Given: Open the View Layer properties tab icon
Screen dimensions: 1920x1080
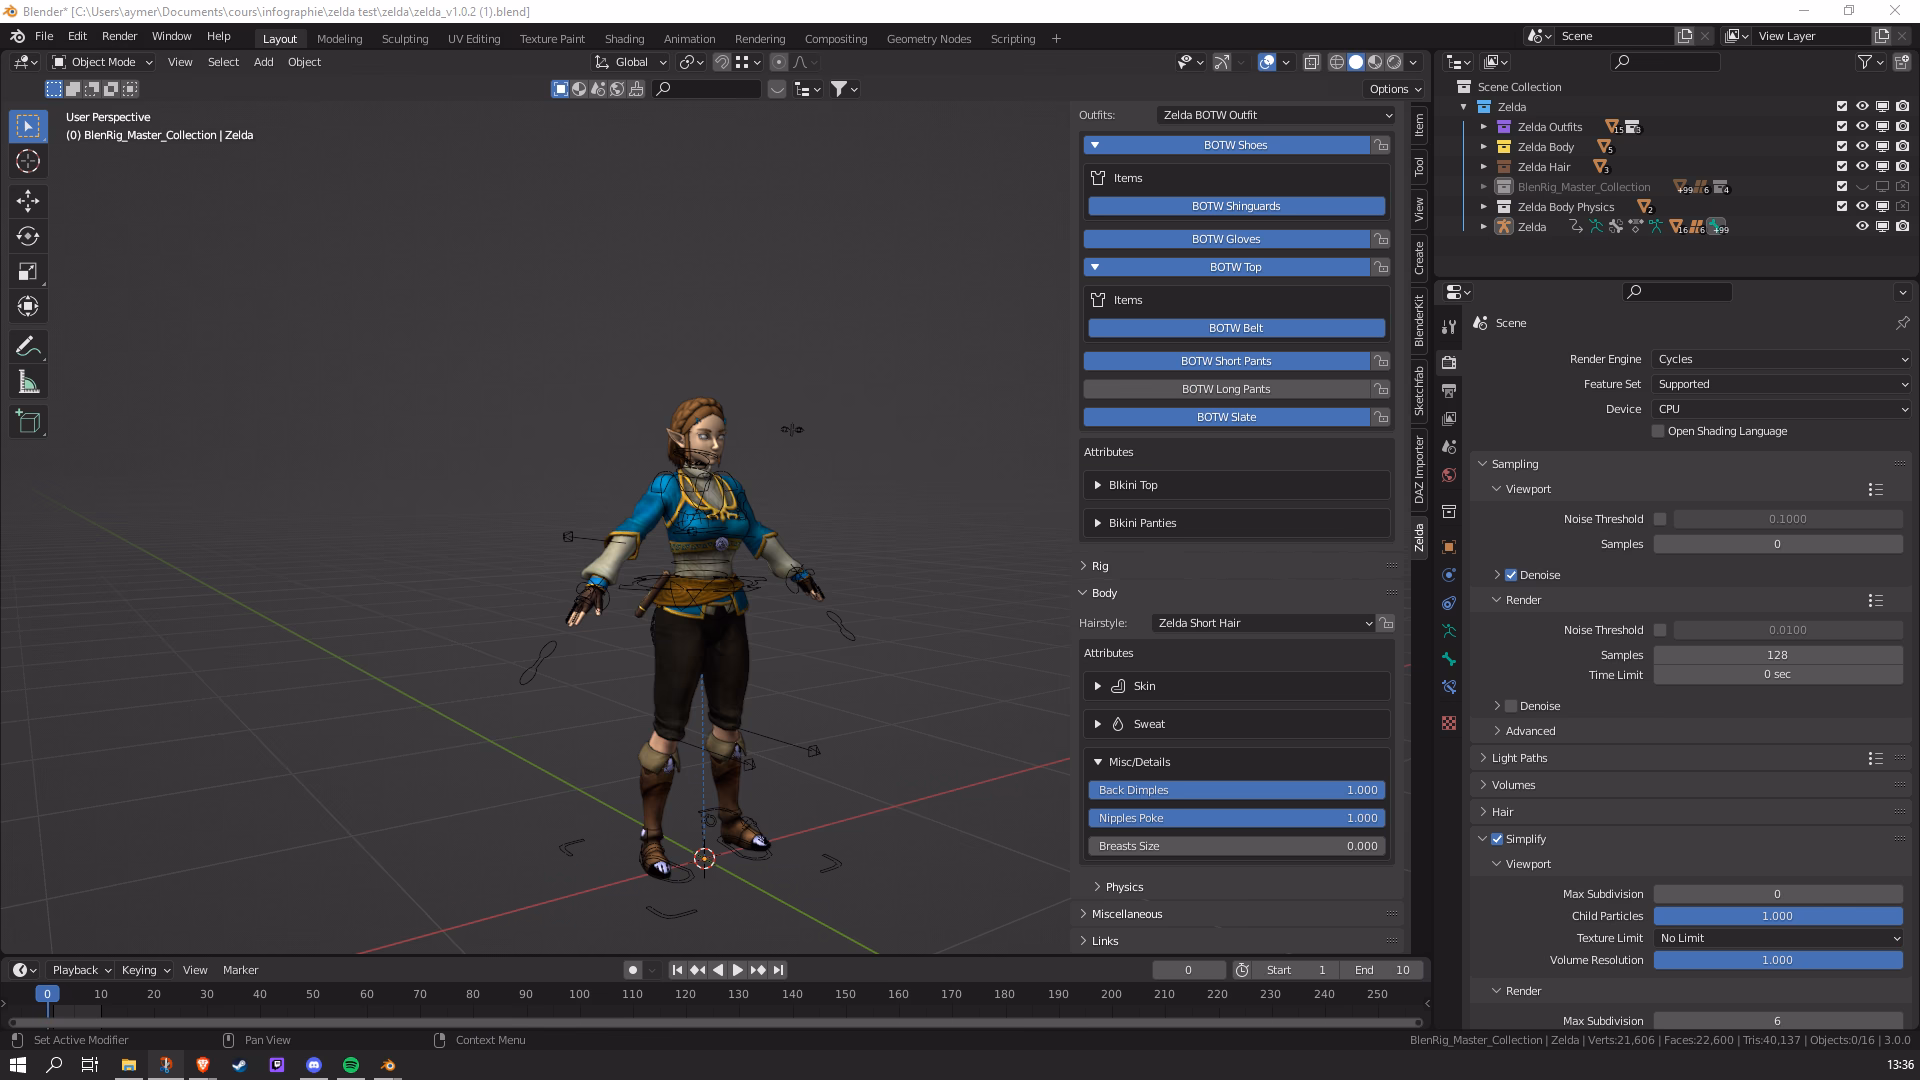Looking at the screenshot, I should point(1449,418).
